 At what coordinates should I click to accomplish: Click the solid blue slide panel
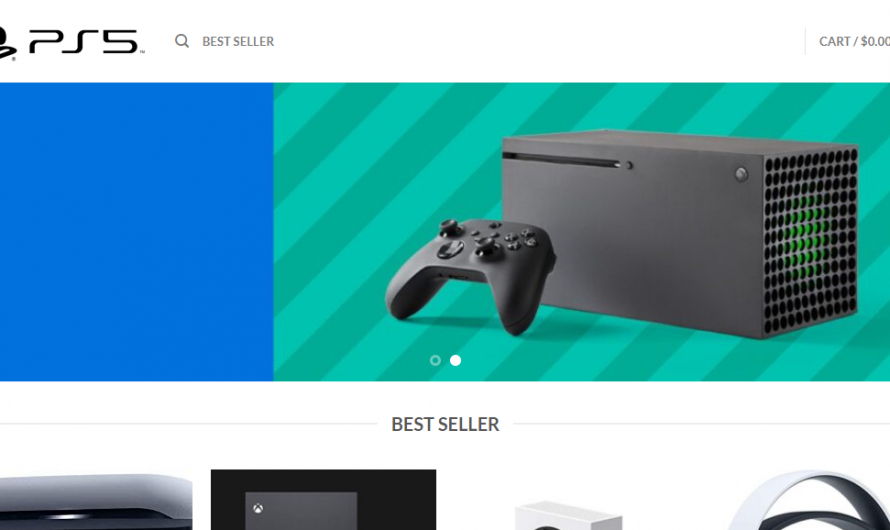136,232
